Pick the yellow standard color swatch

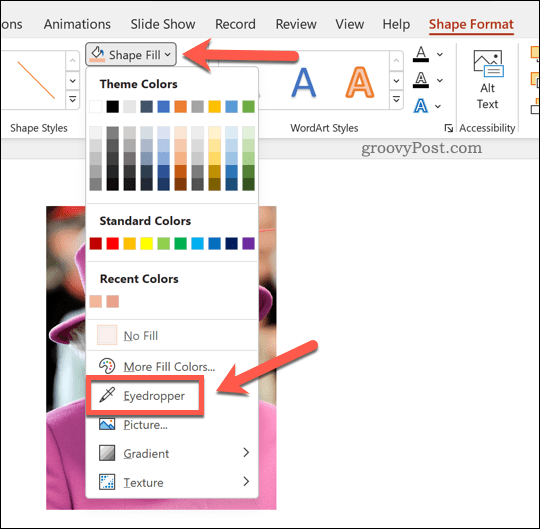coord(146,243)
